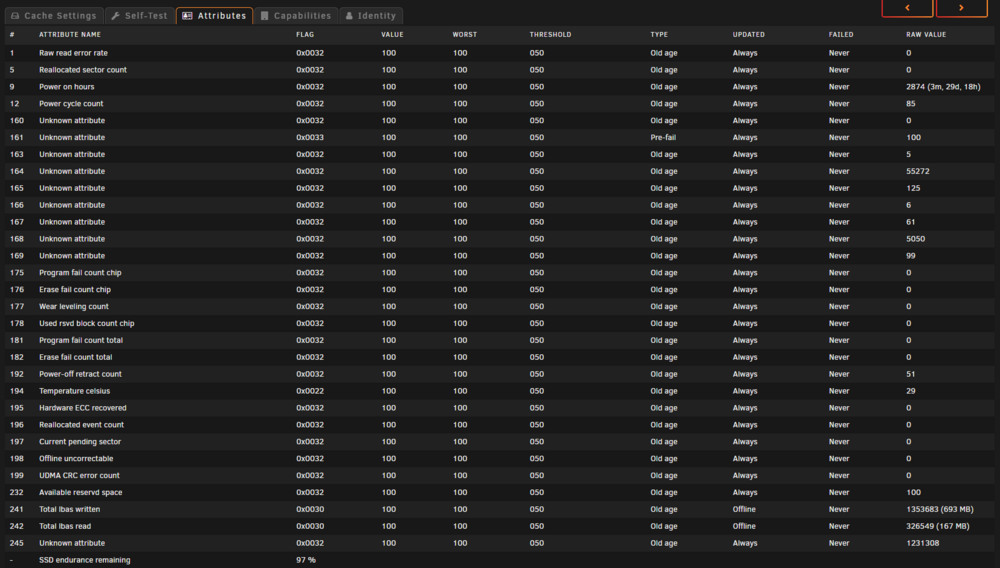Click attribute number 245
Viewport: 1000px width, 568px height.
17,543
